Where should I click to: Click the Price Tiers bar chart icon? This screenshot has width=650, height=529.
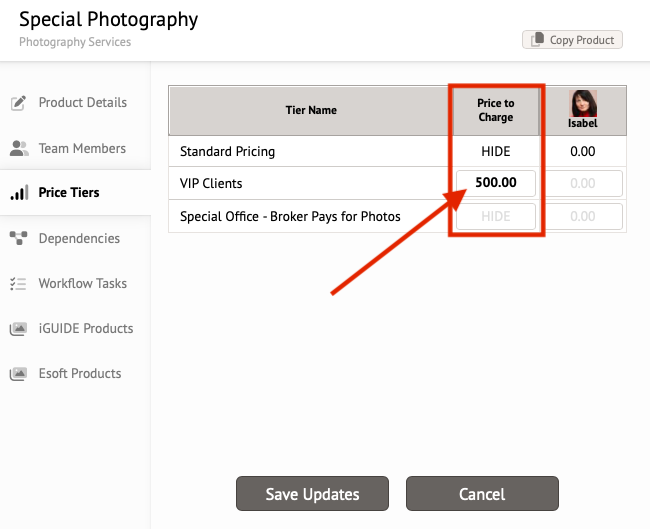19,193
